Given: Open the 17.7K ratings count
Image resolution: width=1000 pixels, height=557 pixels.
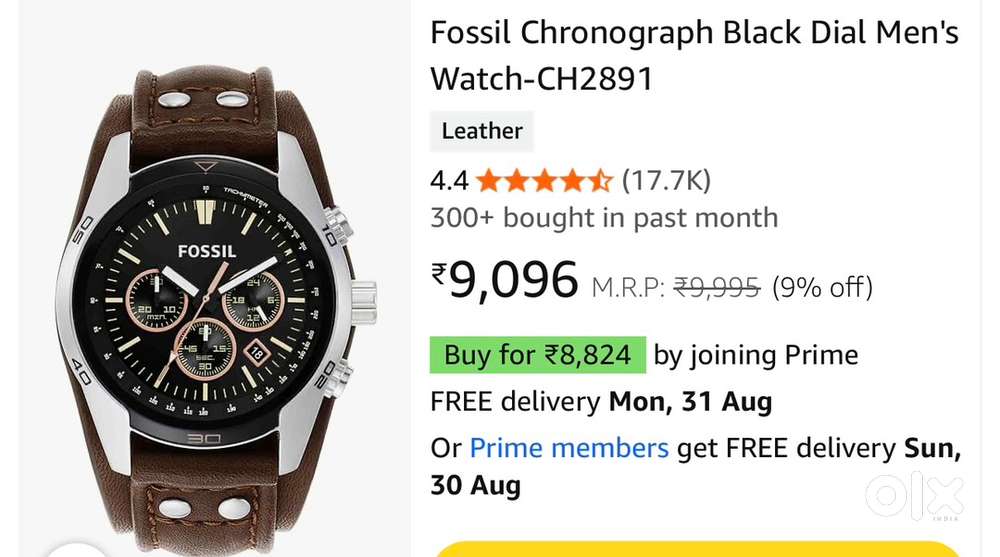Looking at the screenshot, I should pos(666,181).
